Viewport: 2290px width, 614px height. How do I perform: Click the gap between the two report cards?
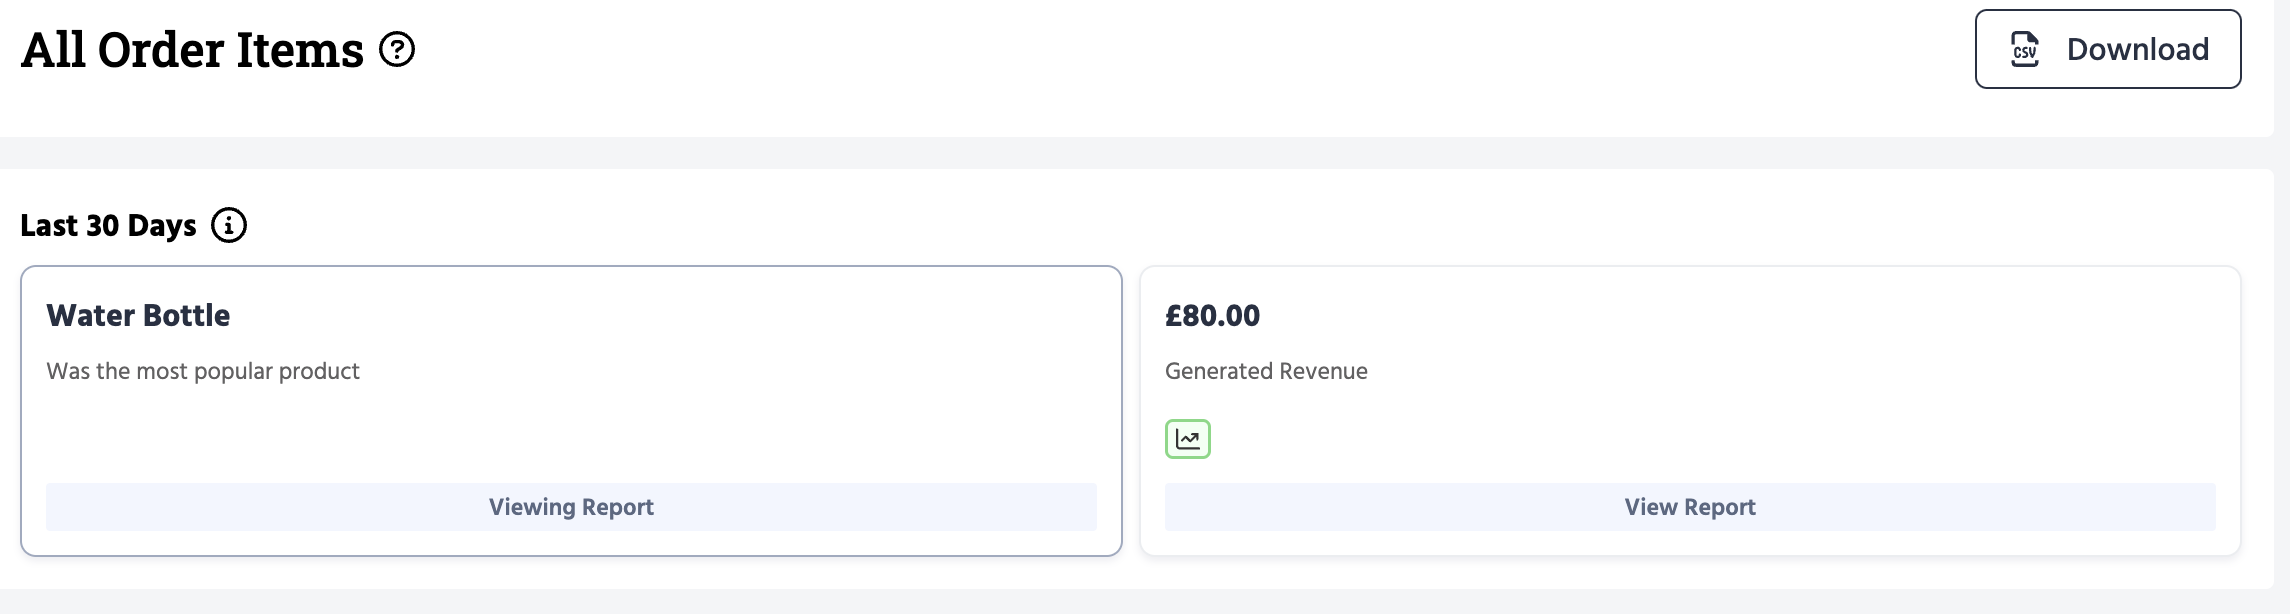tap(1131, 410)
